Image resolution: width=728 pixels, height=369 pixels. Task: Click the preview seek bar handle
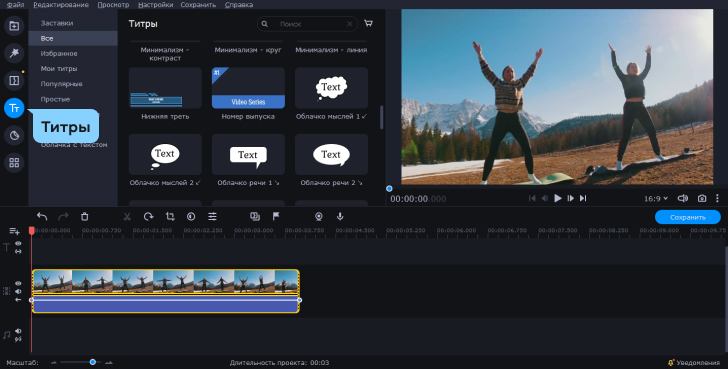point(389,188)
